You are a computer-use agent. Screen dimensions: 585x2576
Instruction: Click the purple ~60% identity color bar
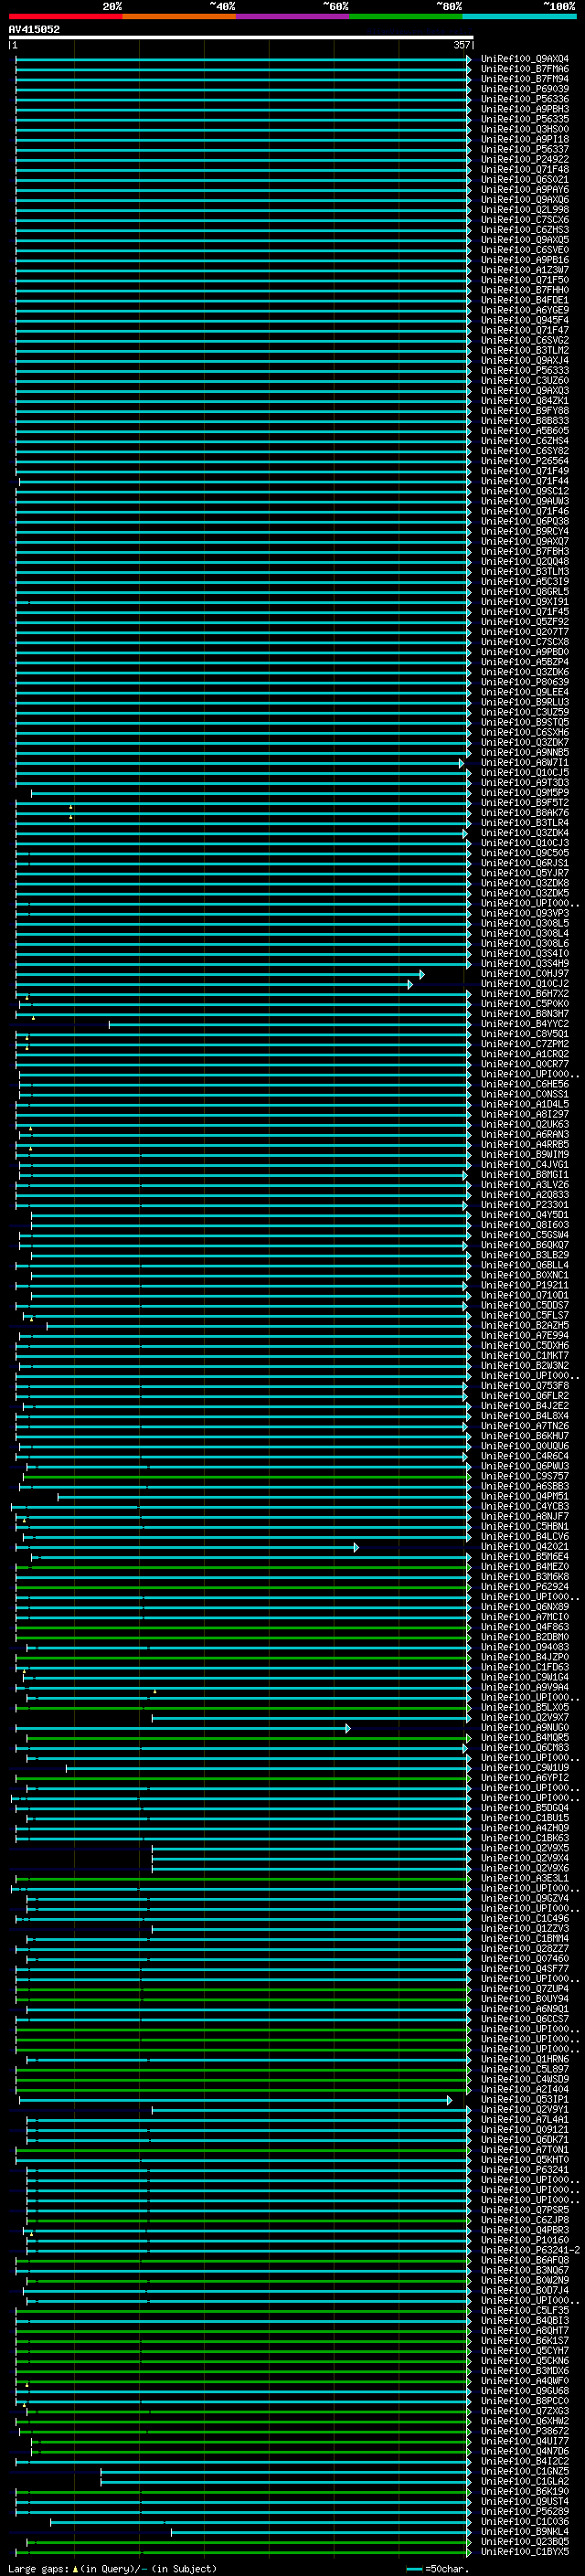[x=293, y=16]
